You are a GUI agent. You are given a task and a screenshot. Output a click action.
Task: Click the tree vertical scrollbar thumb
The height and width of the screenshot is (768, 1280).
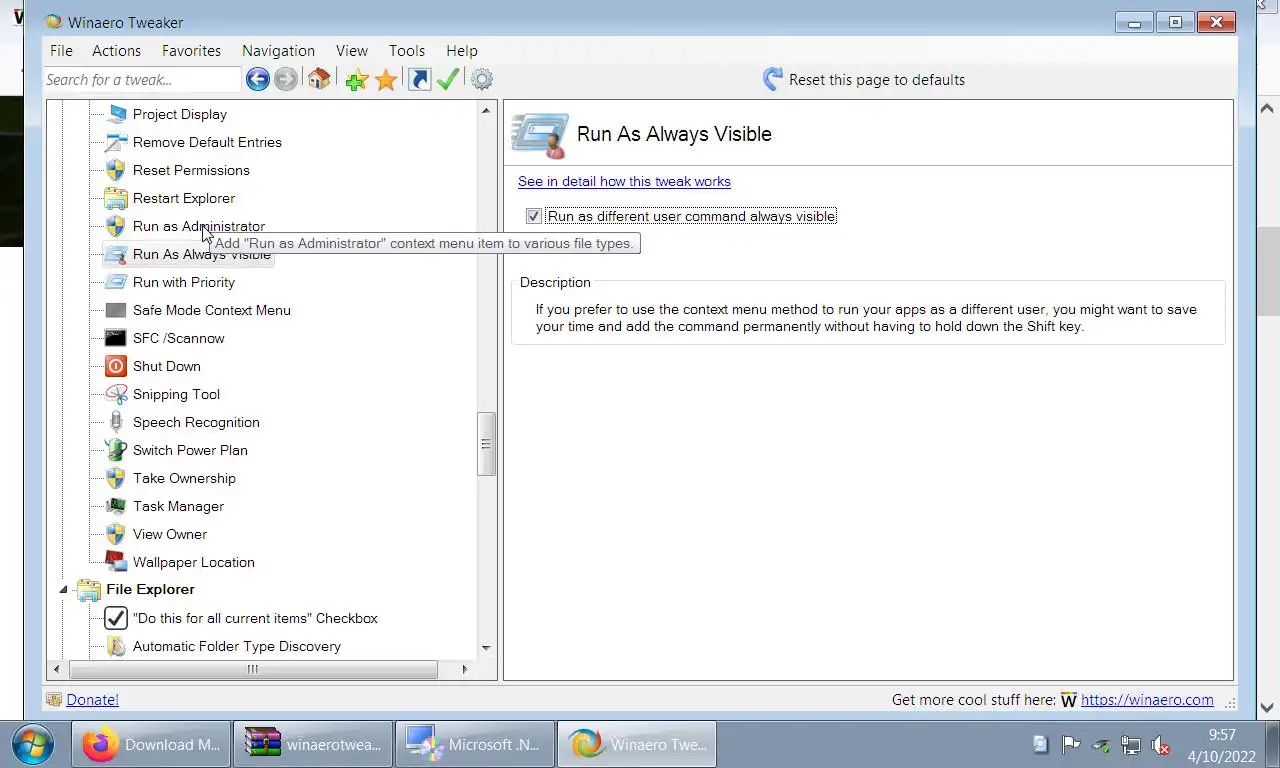(x=486, y=444)
